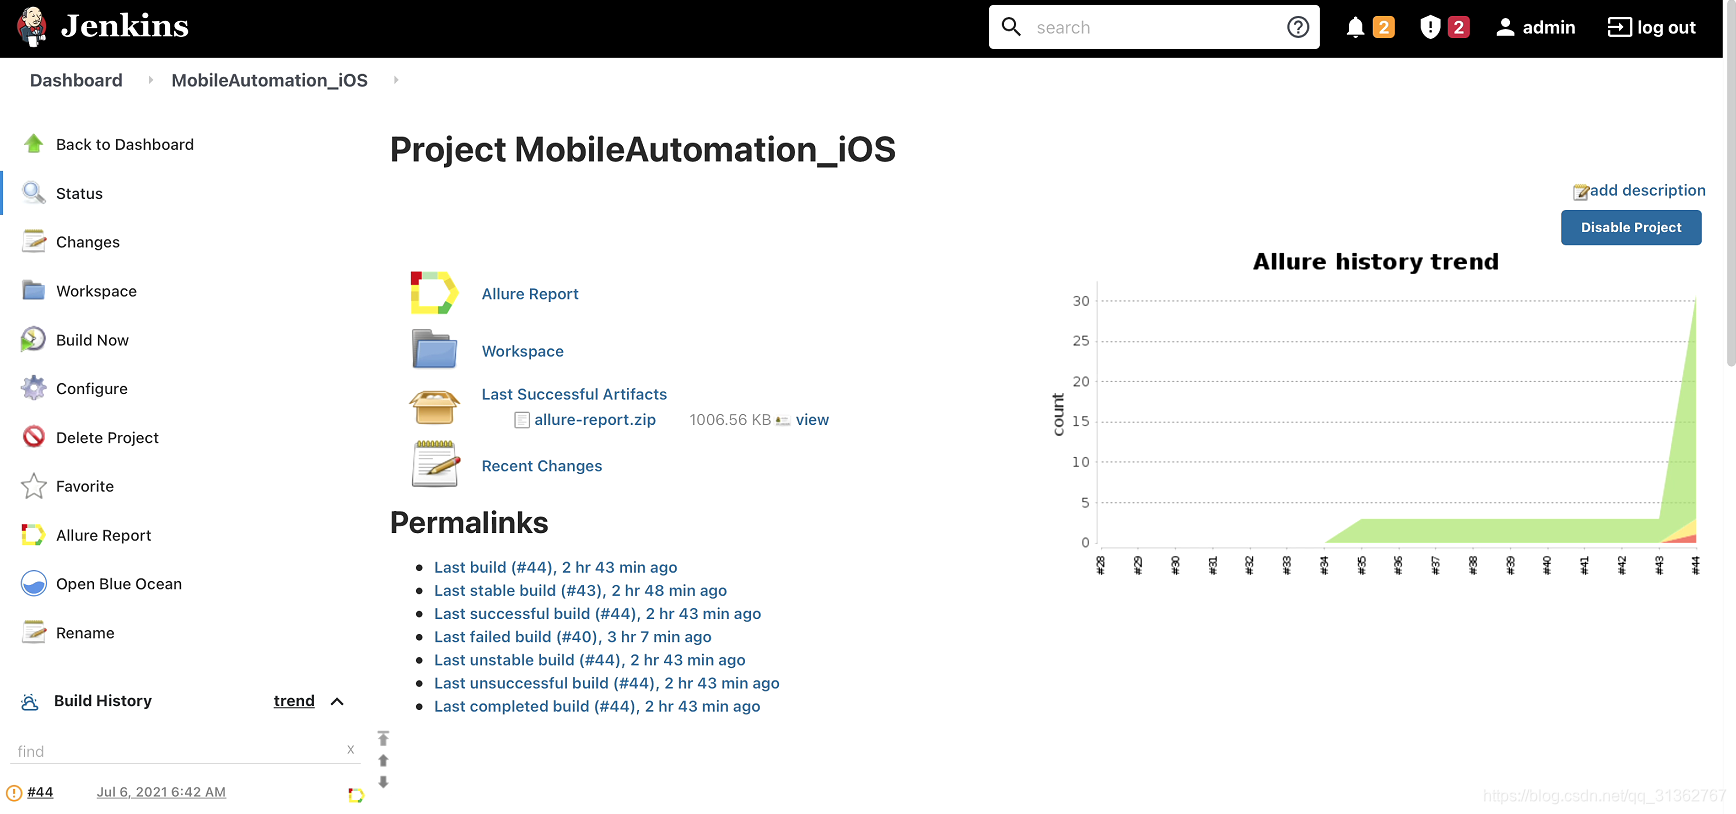Viewport: 1736px width, 814px height.
Task: Open the Status menu item
Action: point(79,194)
